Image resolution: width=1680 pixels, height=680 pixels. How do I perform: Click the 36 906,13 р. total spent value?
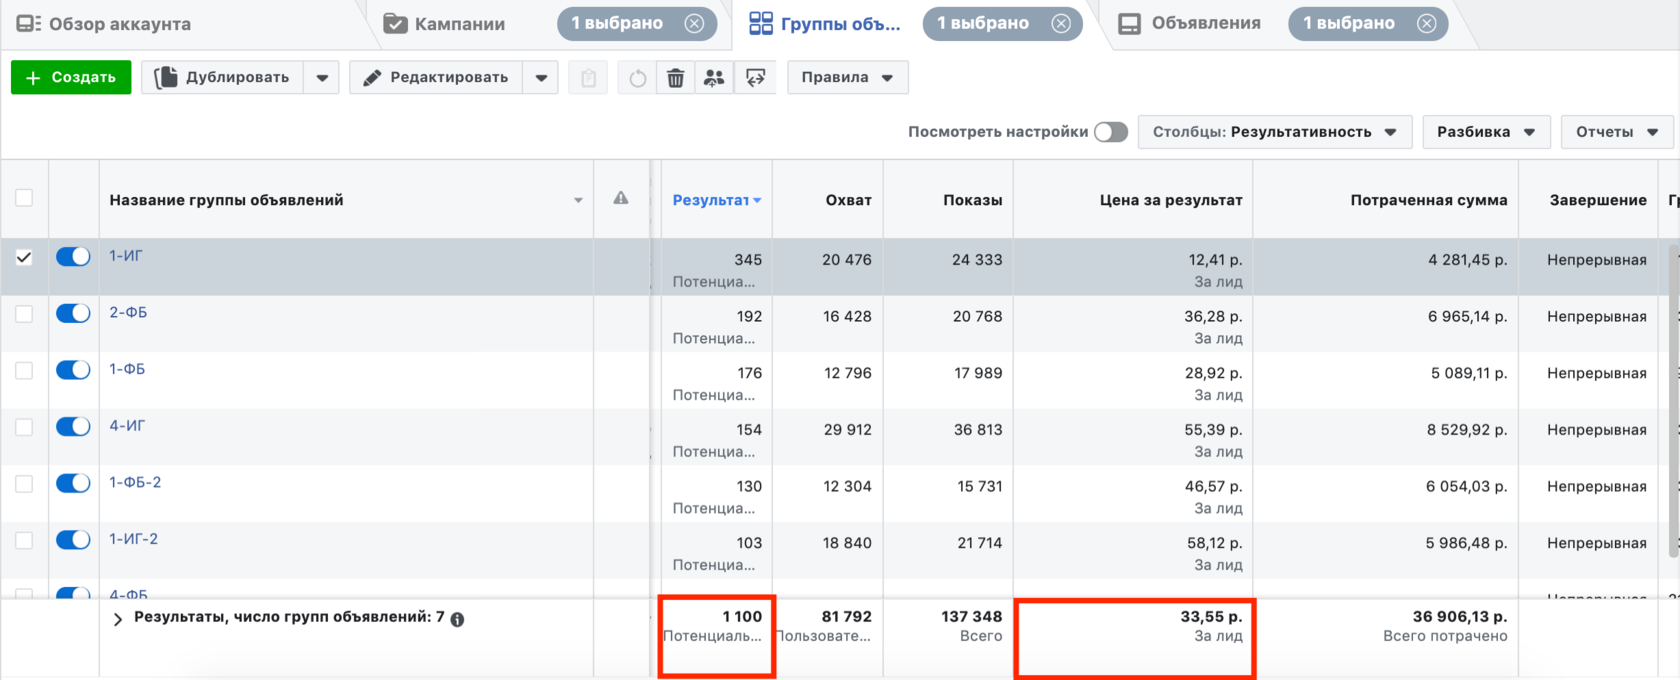(x=1460, y=617)
